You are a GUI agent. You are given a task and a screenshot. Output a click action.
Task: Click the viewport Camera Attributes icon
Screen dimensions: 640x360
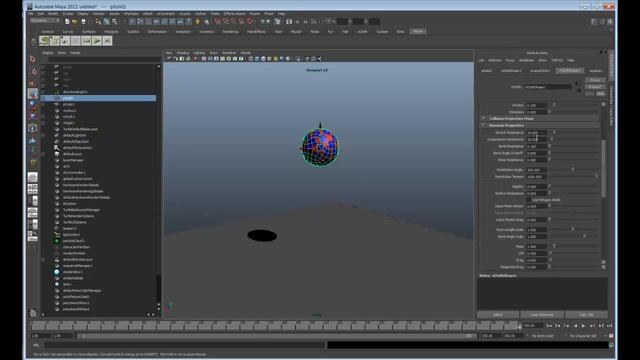(175, 59)
